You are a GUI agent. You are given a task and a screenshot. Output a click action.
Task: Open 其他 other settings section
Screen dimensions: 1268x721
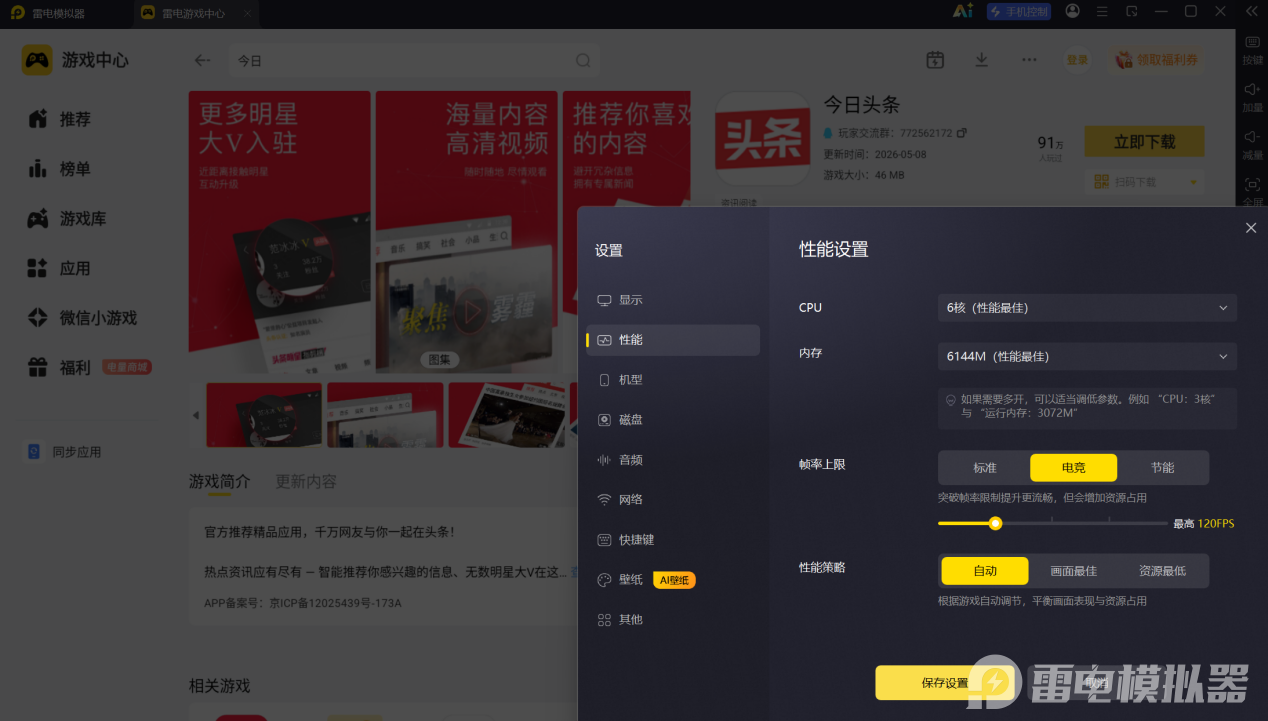672,620
